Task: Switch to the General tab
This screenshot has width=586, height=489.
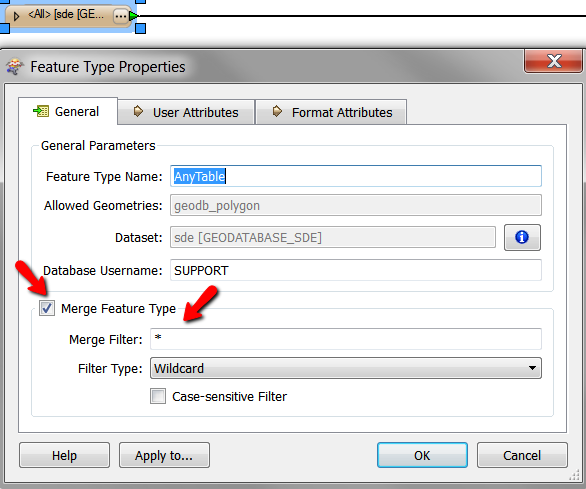Action: [x=68, y=111]
